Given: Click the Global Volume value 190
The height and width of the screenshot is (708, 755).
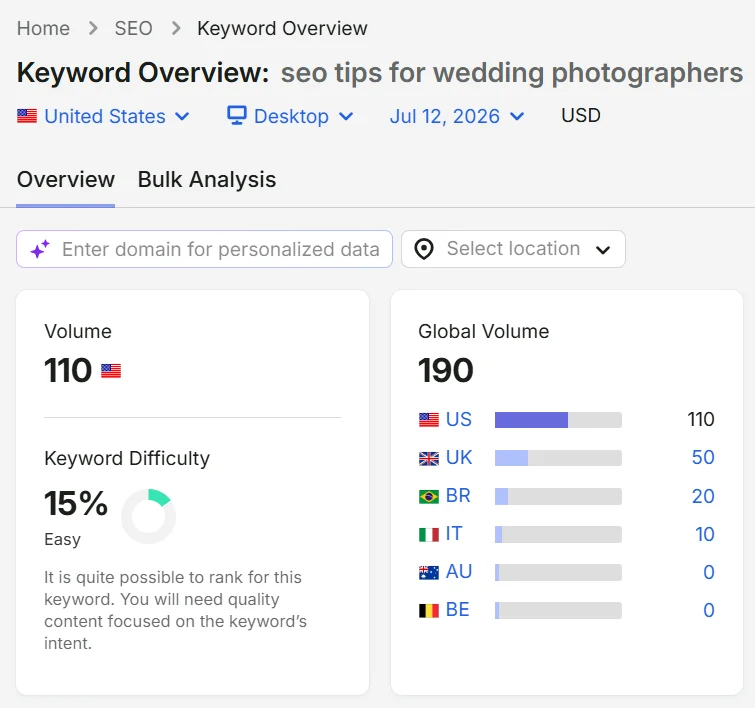Looking at the screenshot, I should 446,370.
